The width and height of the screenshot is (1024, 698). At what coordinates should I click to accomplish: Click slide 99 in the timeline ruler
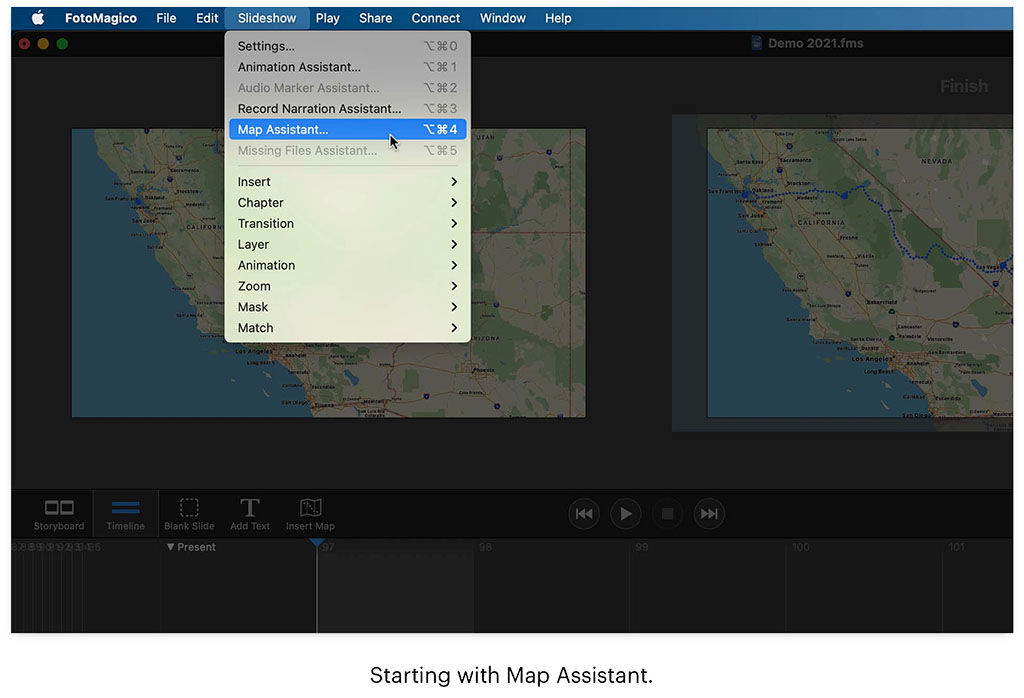pos(642,547)
